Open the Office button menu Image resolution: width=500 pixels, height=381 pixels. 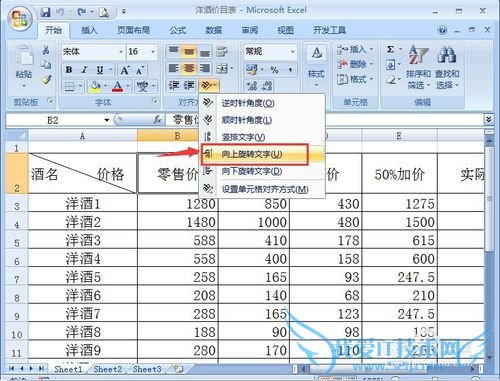[20, 18]
